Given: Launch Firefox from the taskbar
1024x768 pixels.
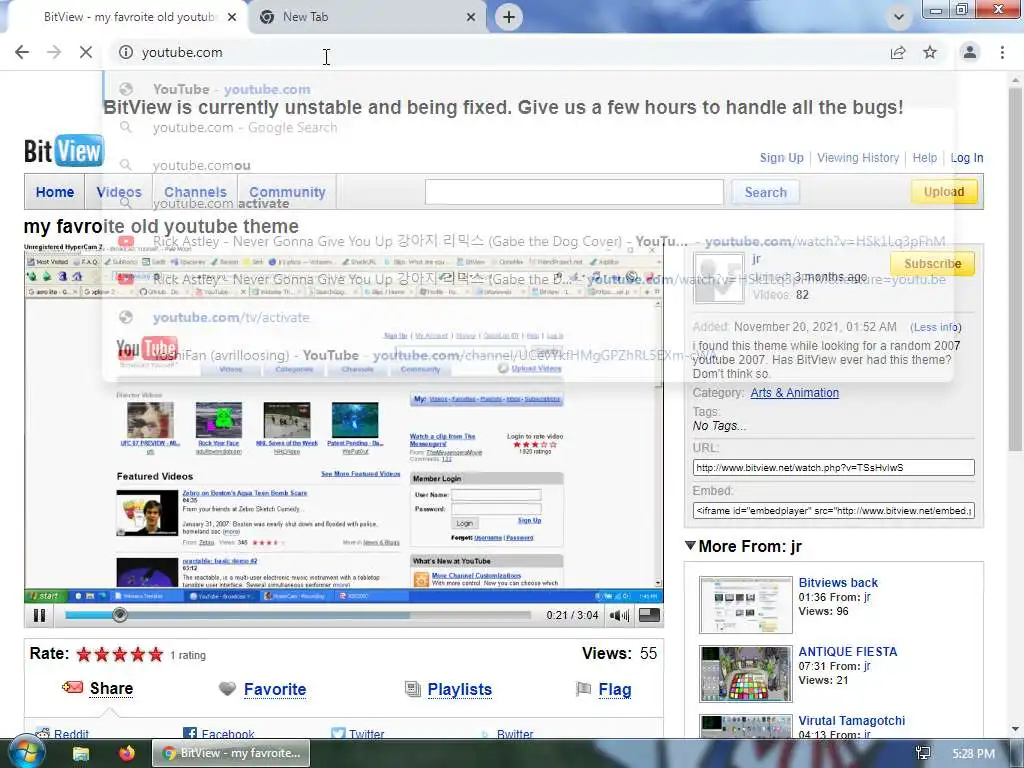Looking at the screenshot, I should tap(127, 753).
